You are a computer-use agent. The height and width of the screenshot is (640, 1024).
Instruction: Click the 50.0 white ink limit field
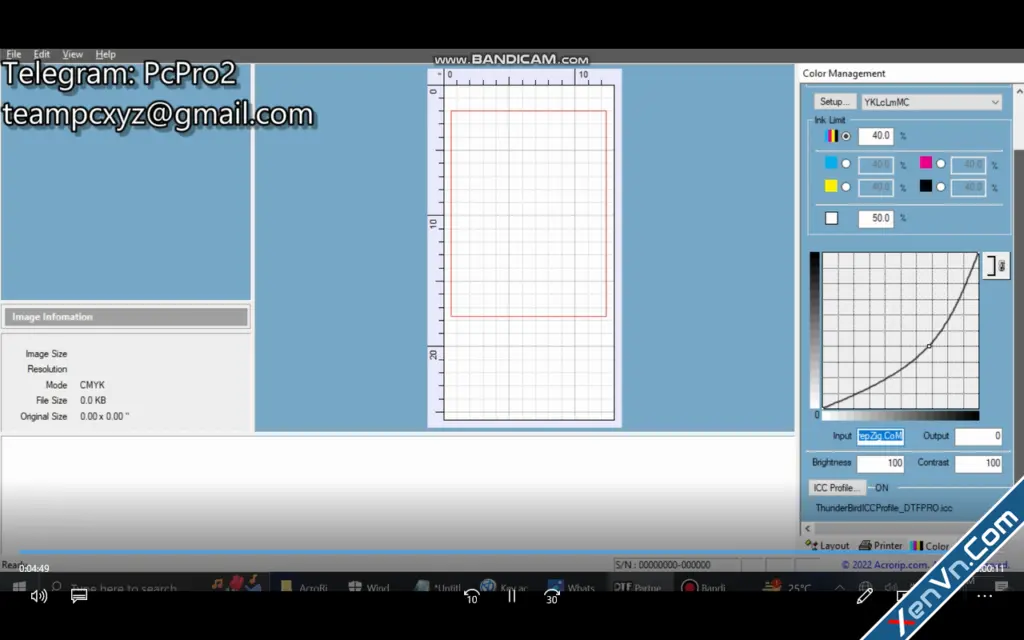point(876,218)
